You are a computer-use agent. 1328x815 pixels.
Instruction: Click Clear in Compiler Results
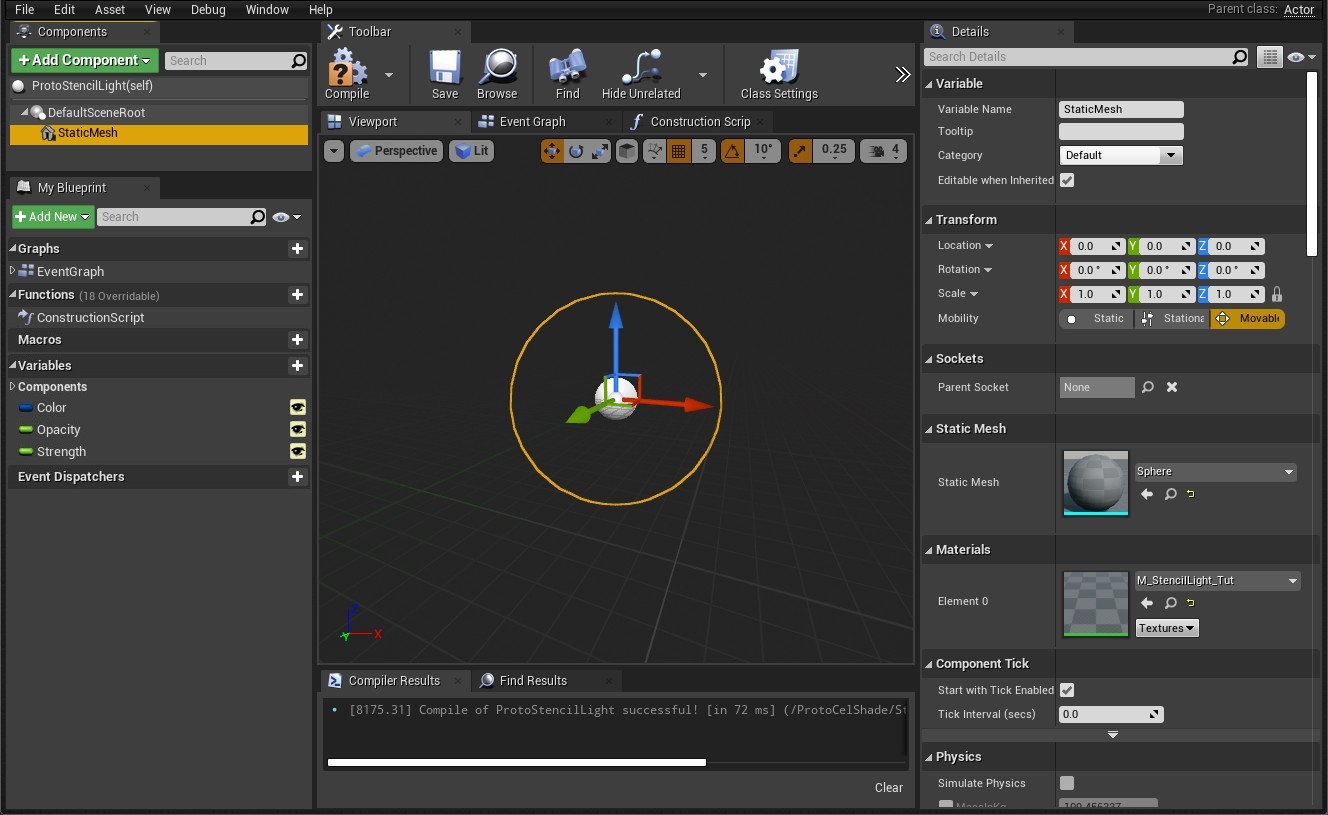(888, 787)
